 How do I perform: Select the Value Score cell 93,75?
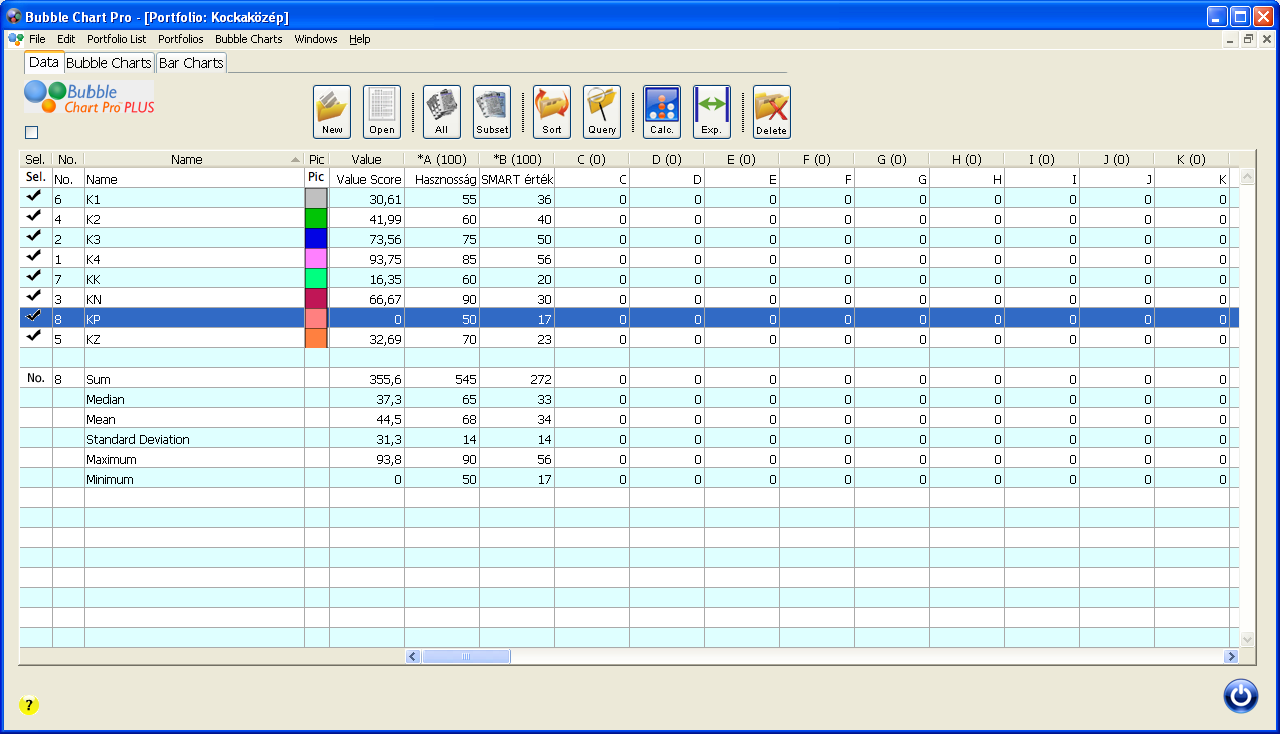point(367,259)
